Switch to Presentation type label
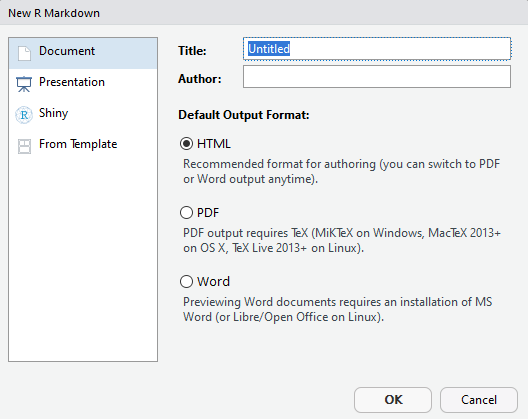 pos(72,82)
